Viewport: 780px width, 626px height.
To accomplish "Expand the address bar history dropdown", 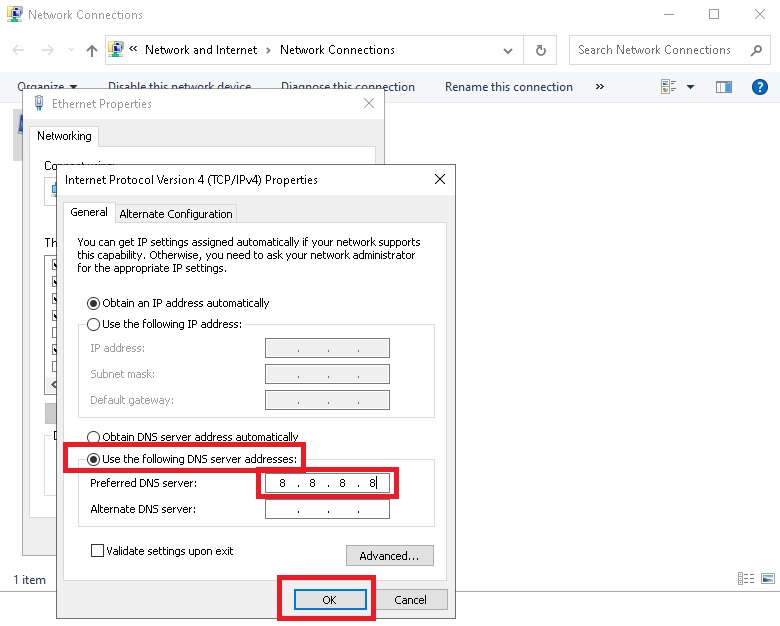I will pos(509,50).
